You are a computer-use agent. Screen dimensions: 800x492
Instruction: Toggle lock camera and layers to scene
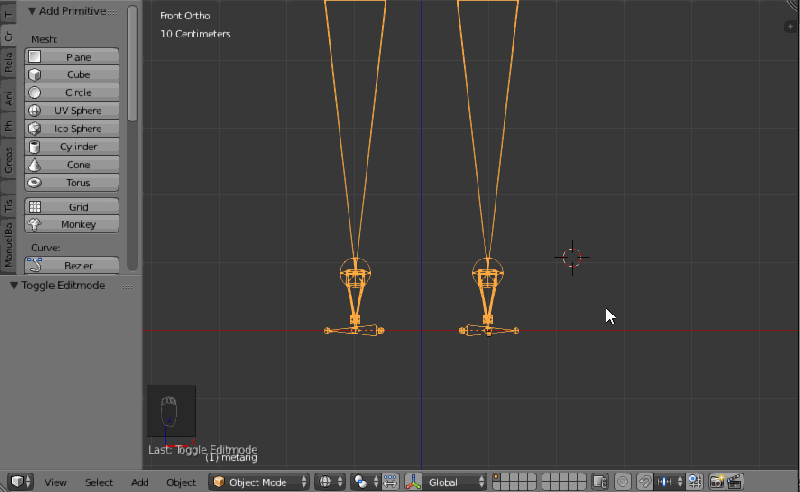(600, 482)
